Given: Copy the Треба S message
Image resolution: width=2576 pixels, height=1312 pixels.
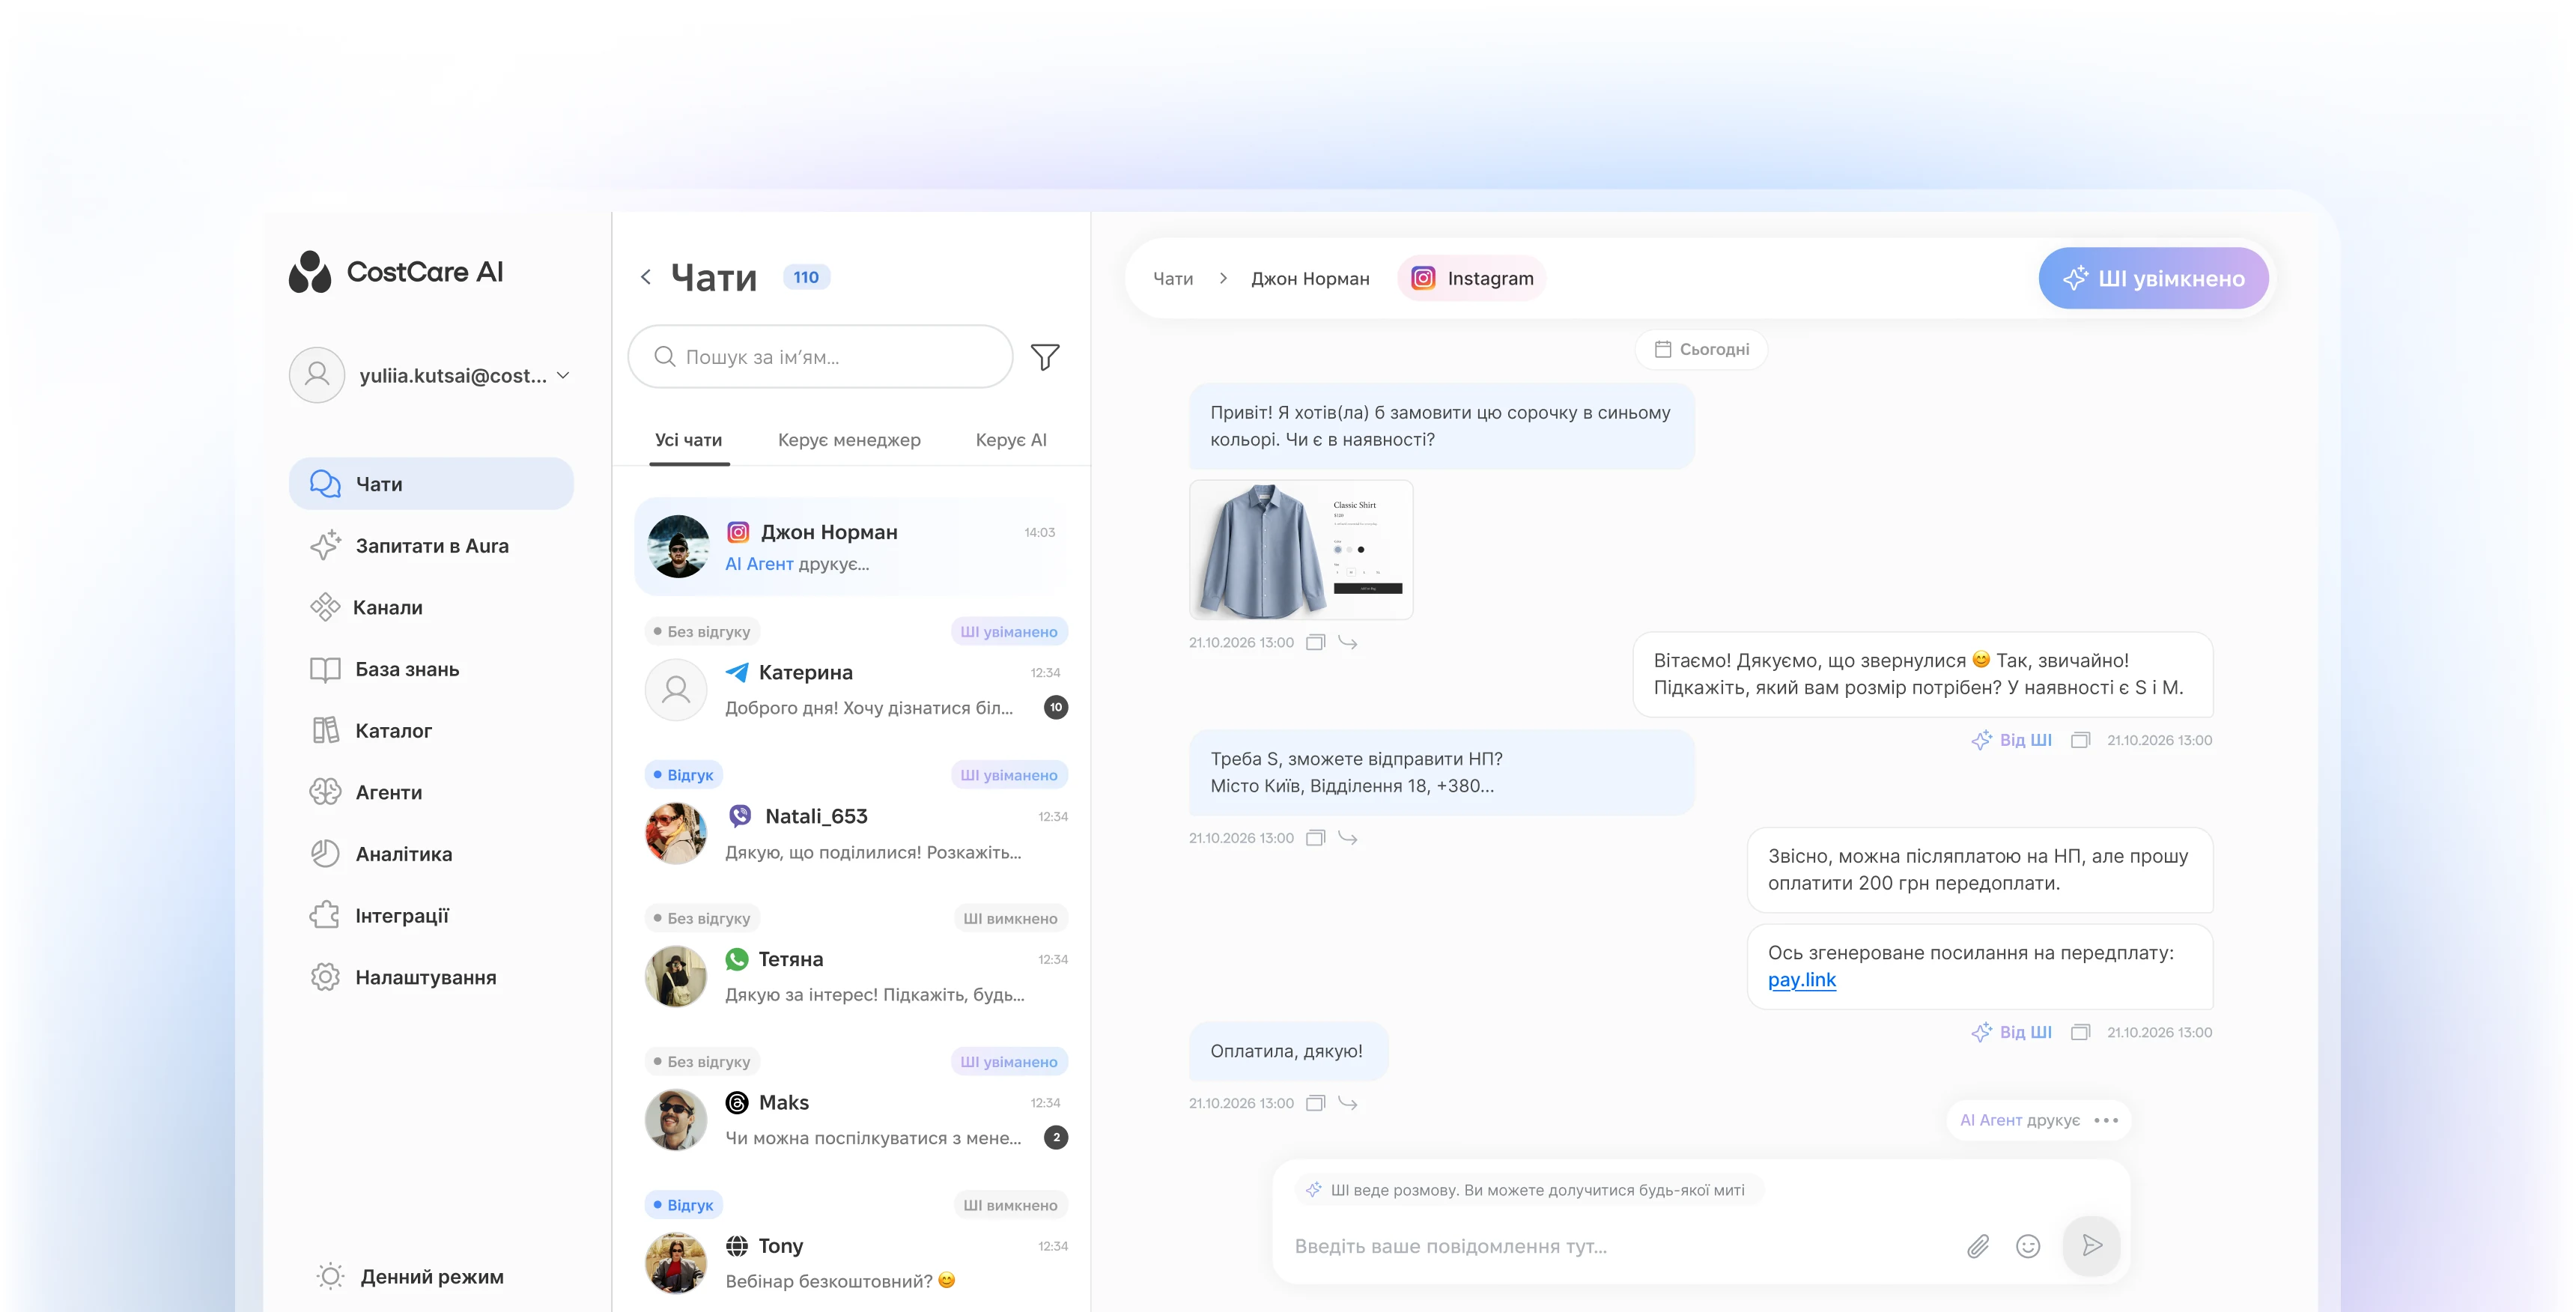Looking at the screenshot, I should coord(1316,838).
